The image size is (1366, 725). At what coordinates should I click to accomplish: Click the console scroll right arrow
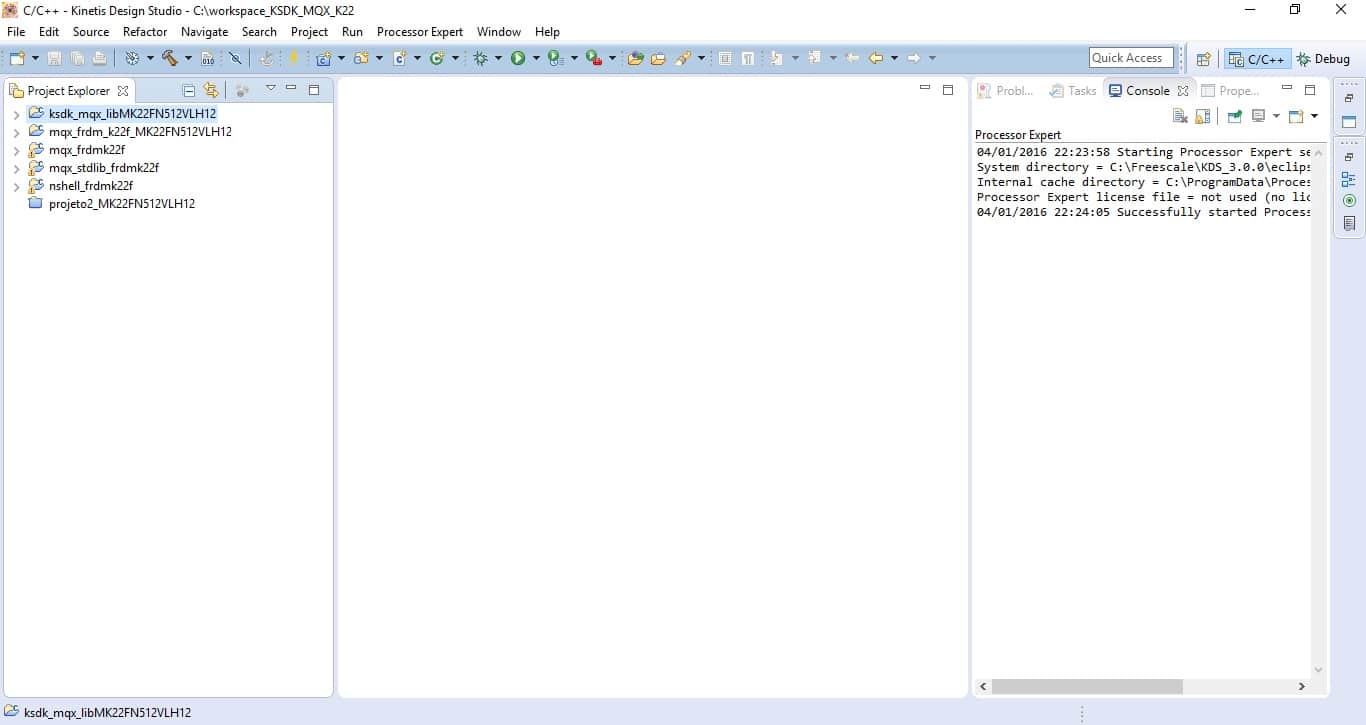click(1301, 686)
